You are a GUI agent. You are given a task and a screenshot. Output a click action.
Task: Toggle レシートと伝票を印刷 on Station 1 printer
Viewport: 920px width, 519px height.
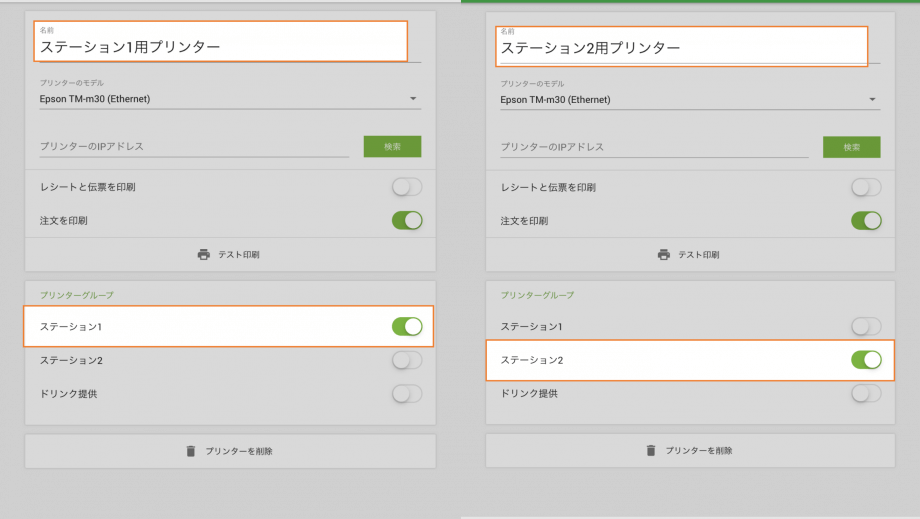tap(406, 187)
